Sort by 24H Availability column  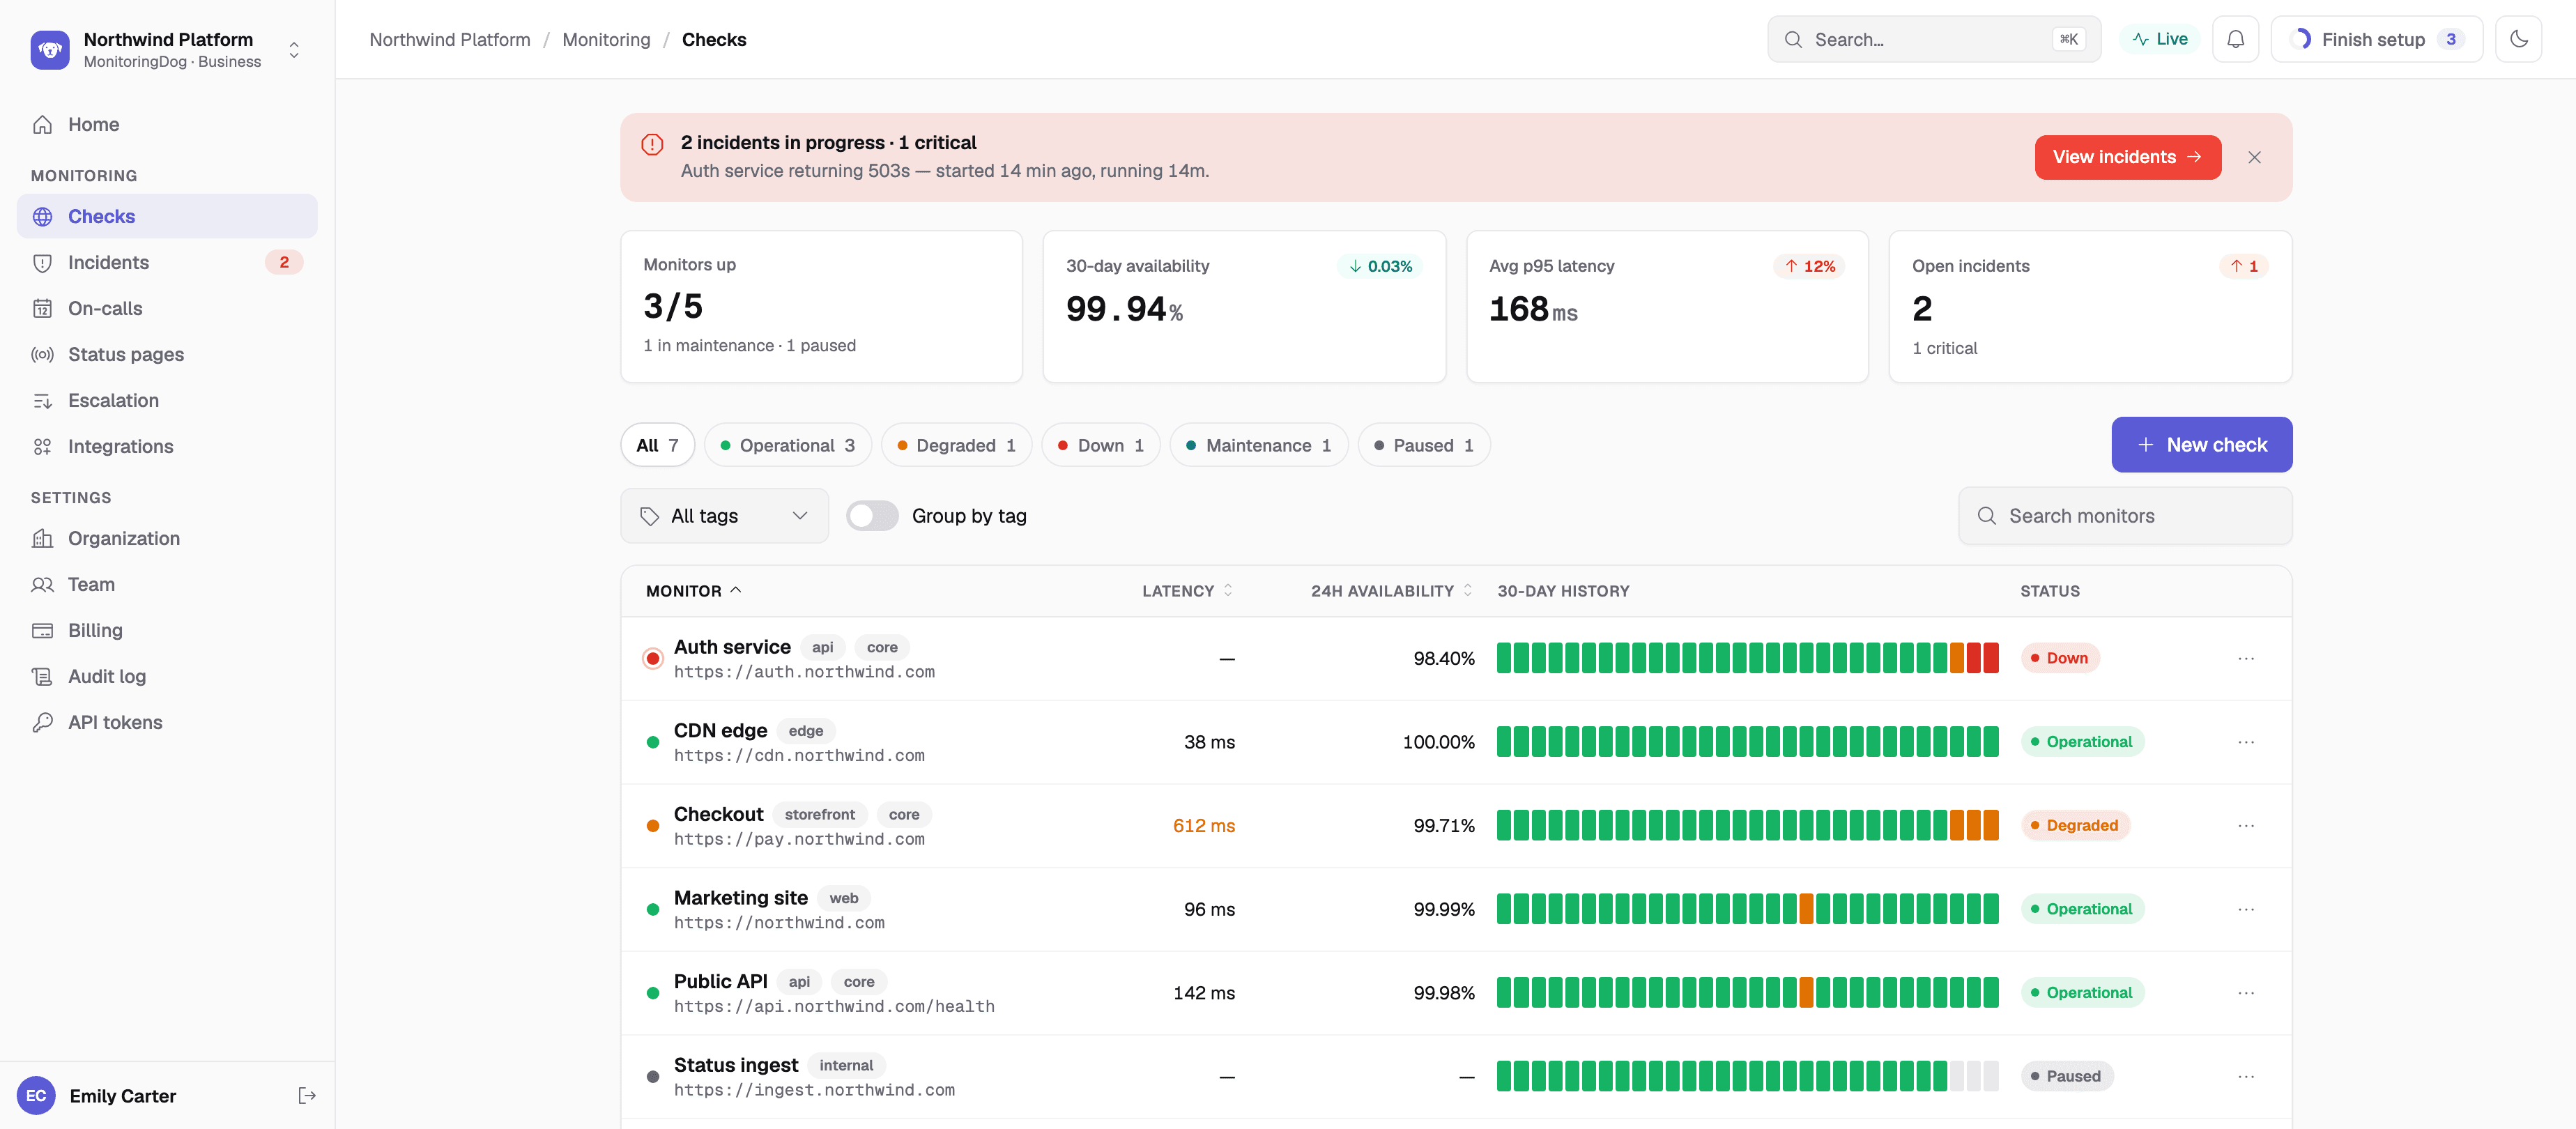coord(1392,591)
